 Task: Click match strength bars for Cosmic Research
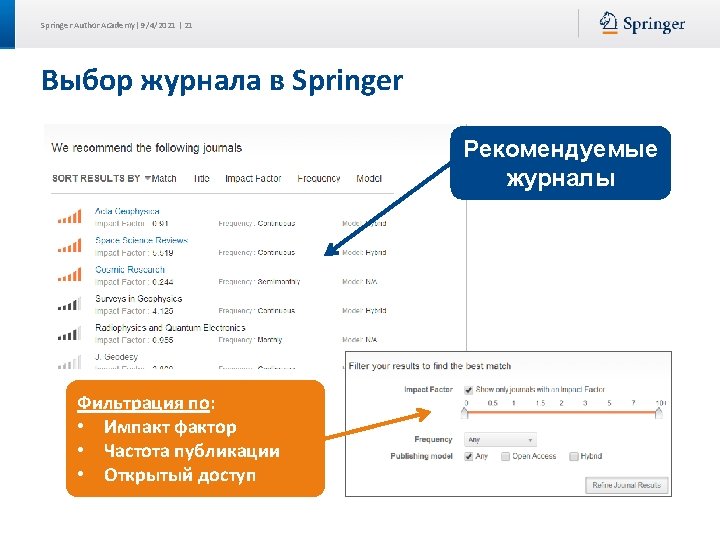[69, 274]
